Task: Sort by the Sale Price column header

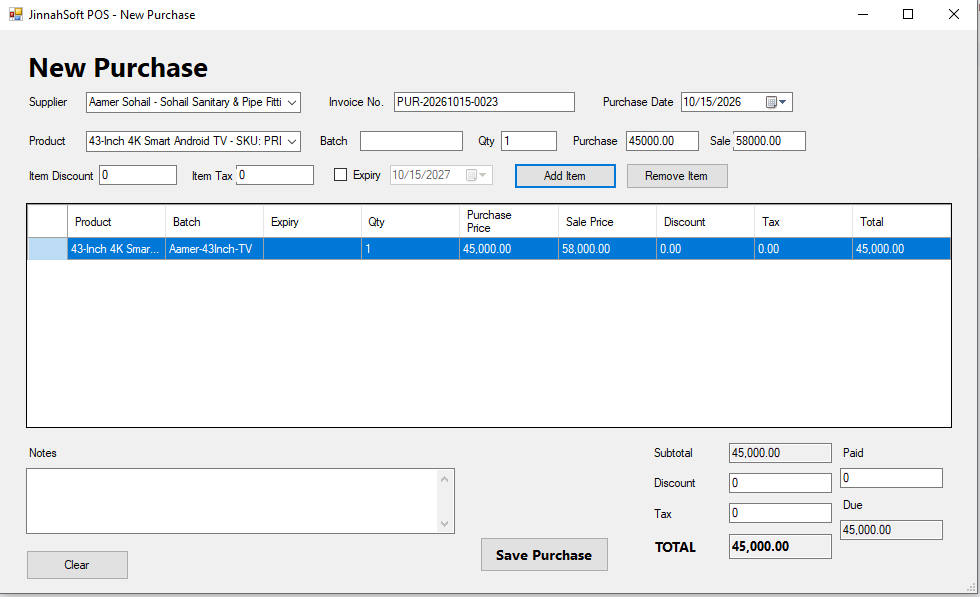Action: [x=608, y=221]
